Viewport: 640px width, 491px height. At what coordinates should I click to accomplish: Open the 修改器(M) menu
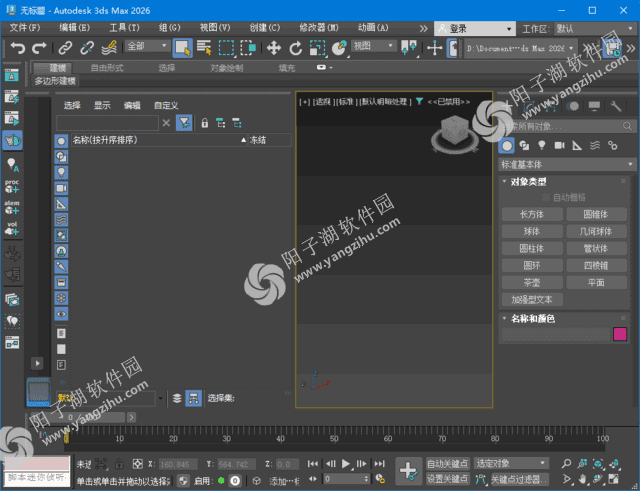click(319, 28)
